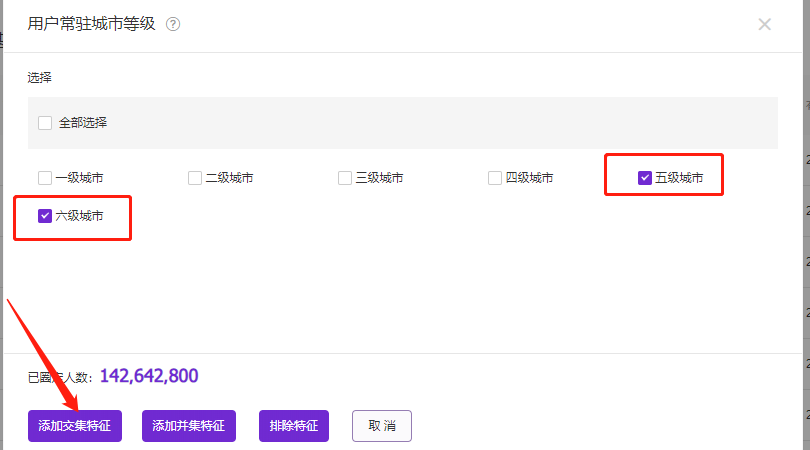Screen dimensions: 810x450
Task: Click the 已圈定人数 label
Action: (60, 378)
